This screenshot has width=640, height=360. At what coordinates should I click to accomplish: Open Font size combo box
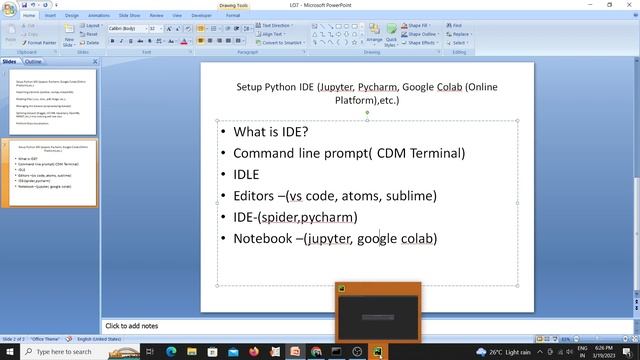coord(156,29)
